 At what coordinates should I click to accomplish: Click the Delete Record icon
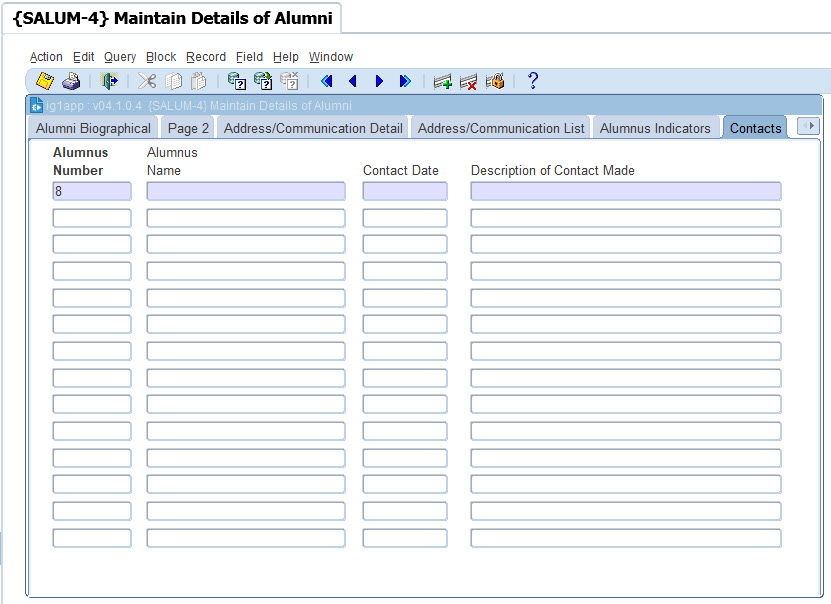[468, 81]
